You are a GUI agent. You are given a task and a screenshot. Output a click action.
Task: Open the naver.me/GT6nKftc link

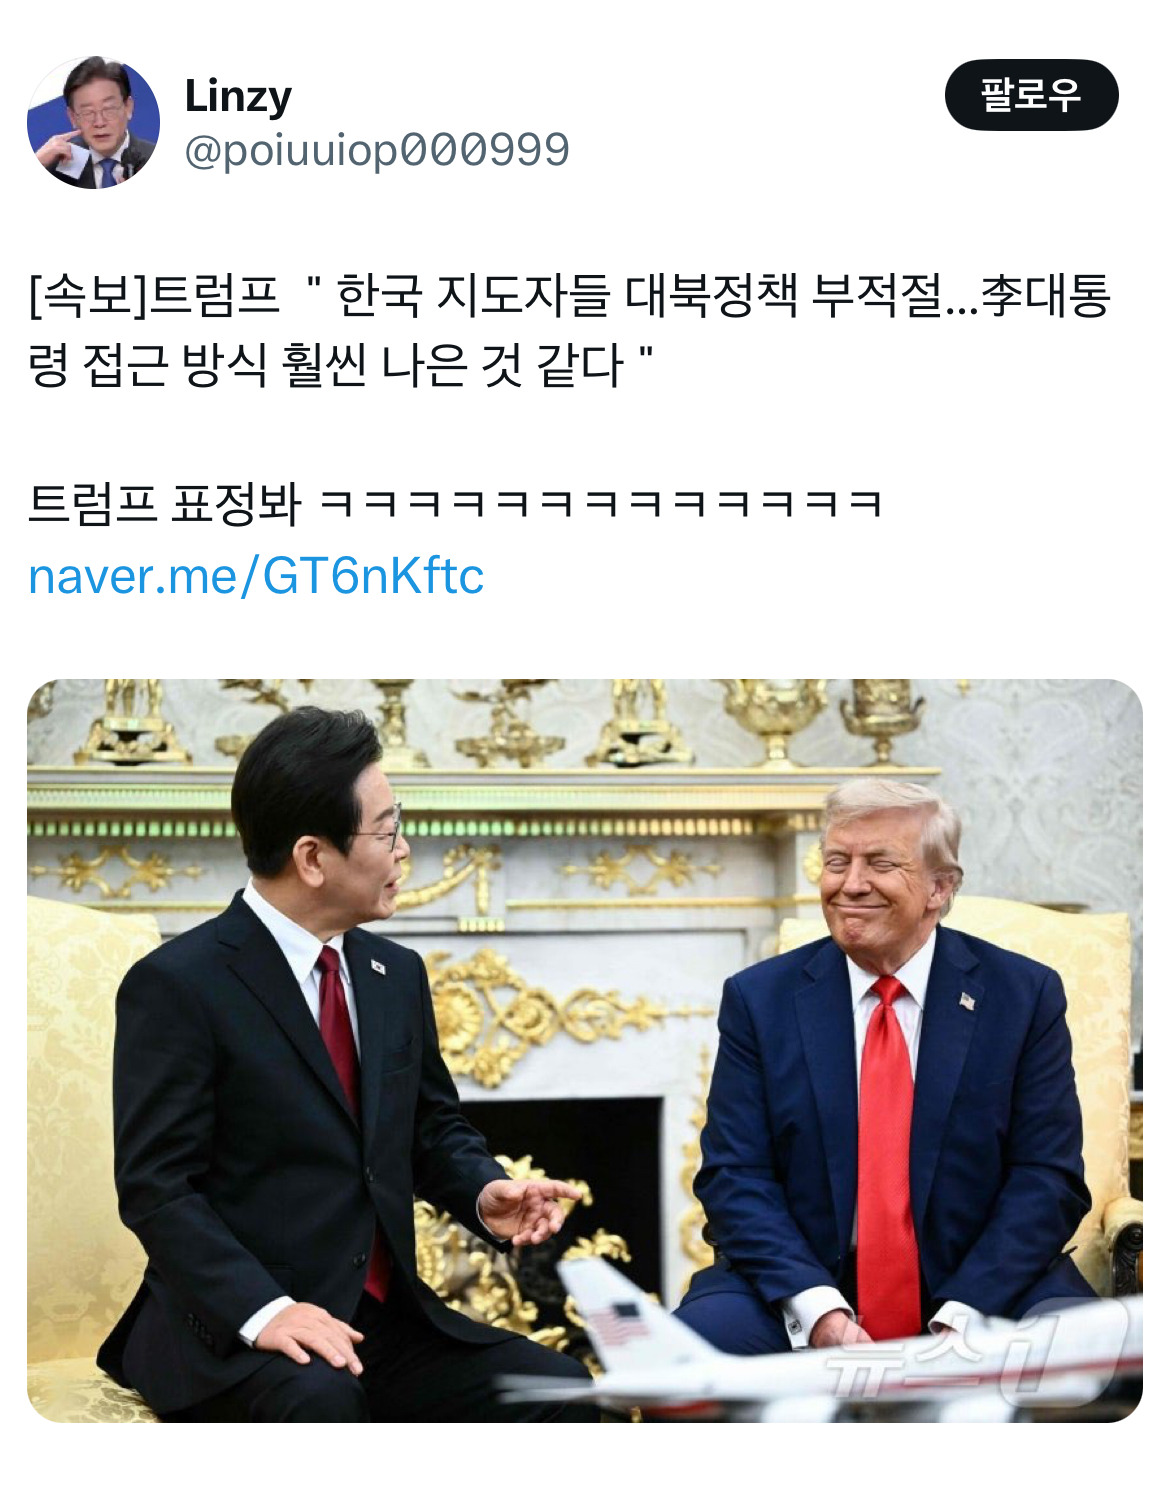[x=256, y=576]
